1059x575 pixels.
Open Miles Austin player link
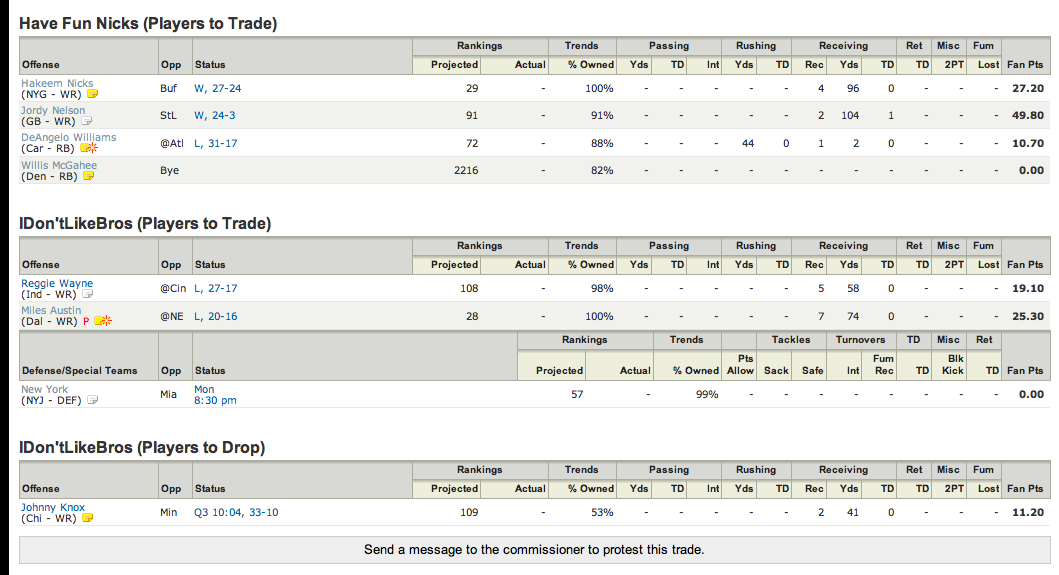coord(51,310)
